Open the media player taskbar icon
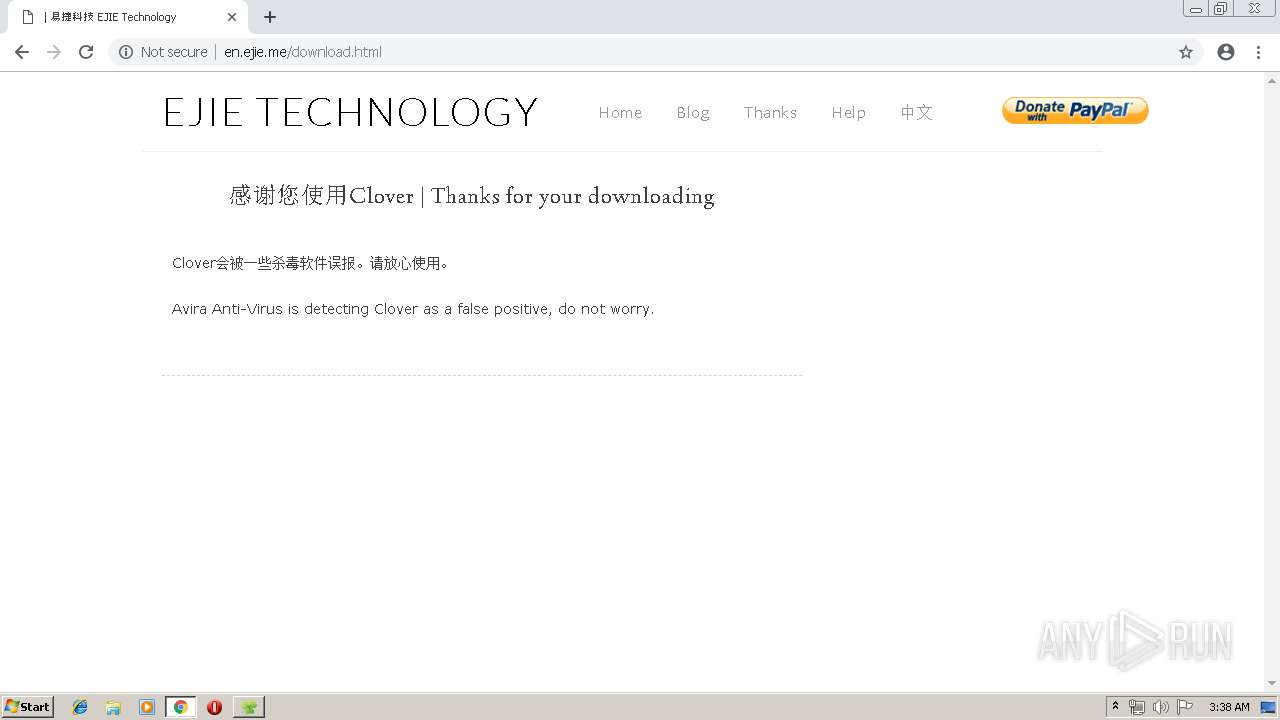Screen dimensions: 1280x720 point(147,707)
